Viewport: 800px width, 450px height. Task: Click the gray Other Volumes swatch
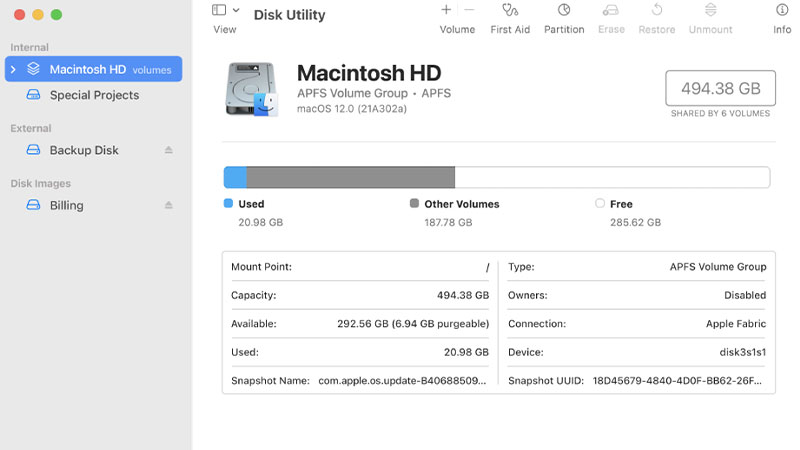pos(414,203)
